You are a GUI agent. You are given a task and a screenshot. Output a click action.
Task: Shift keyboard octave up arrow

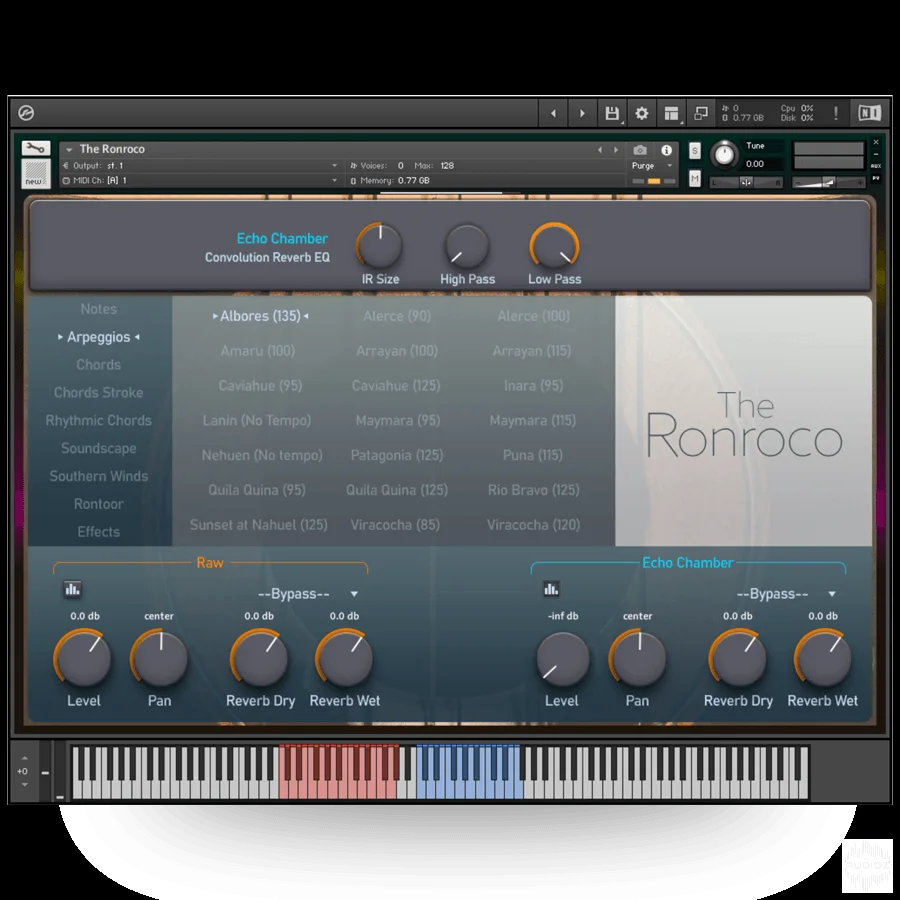24,758
